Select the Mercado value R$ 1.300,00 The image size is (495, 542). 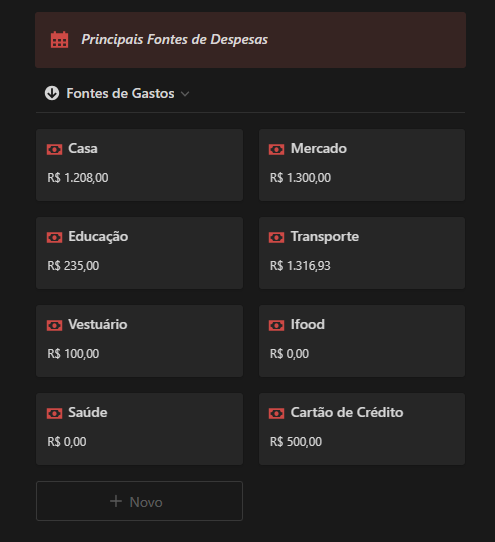point(300,178)
